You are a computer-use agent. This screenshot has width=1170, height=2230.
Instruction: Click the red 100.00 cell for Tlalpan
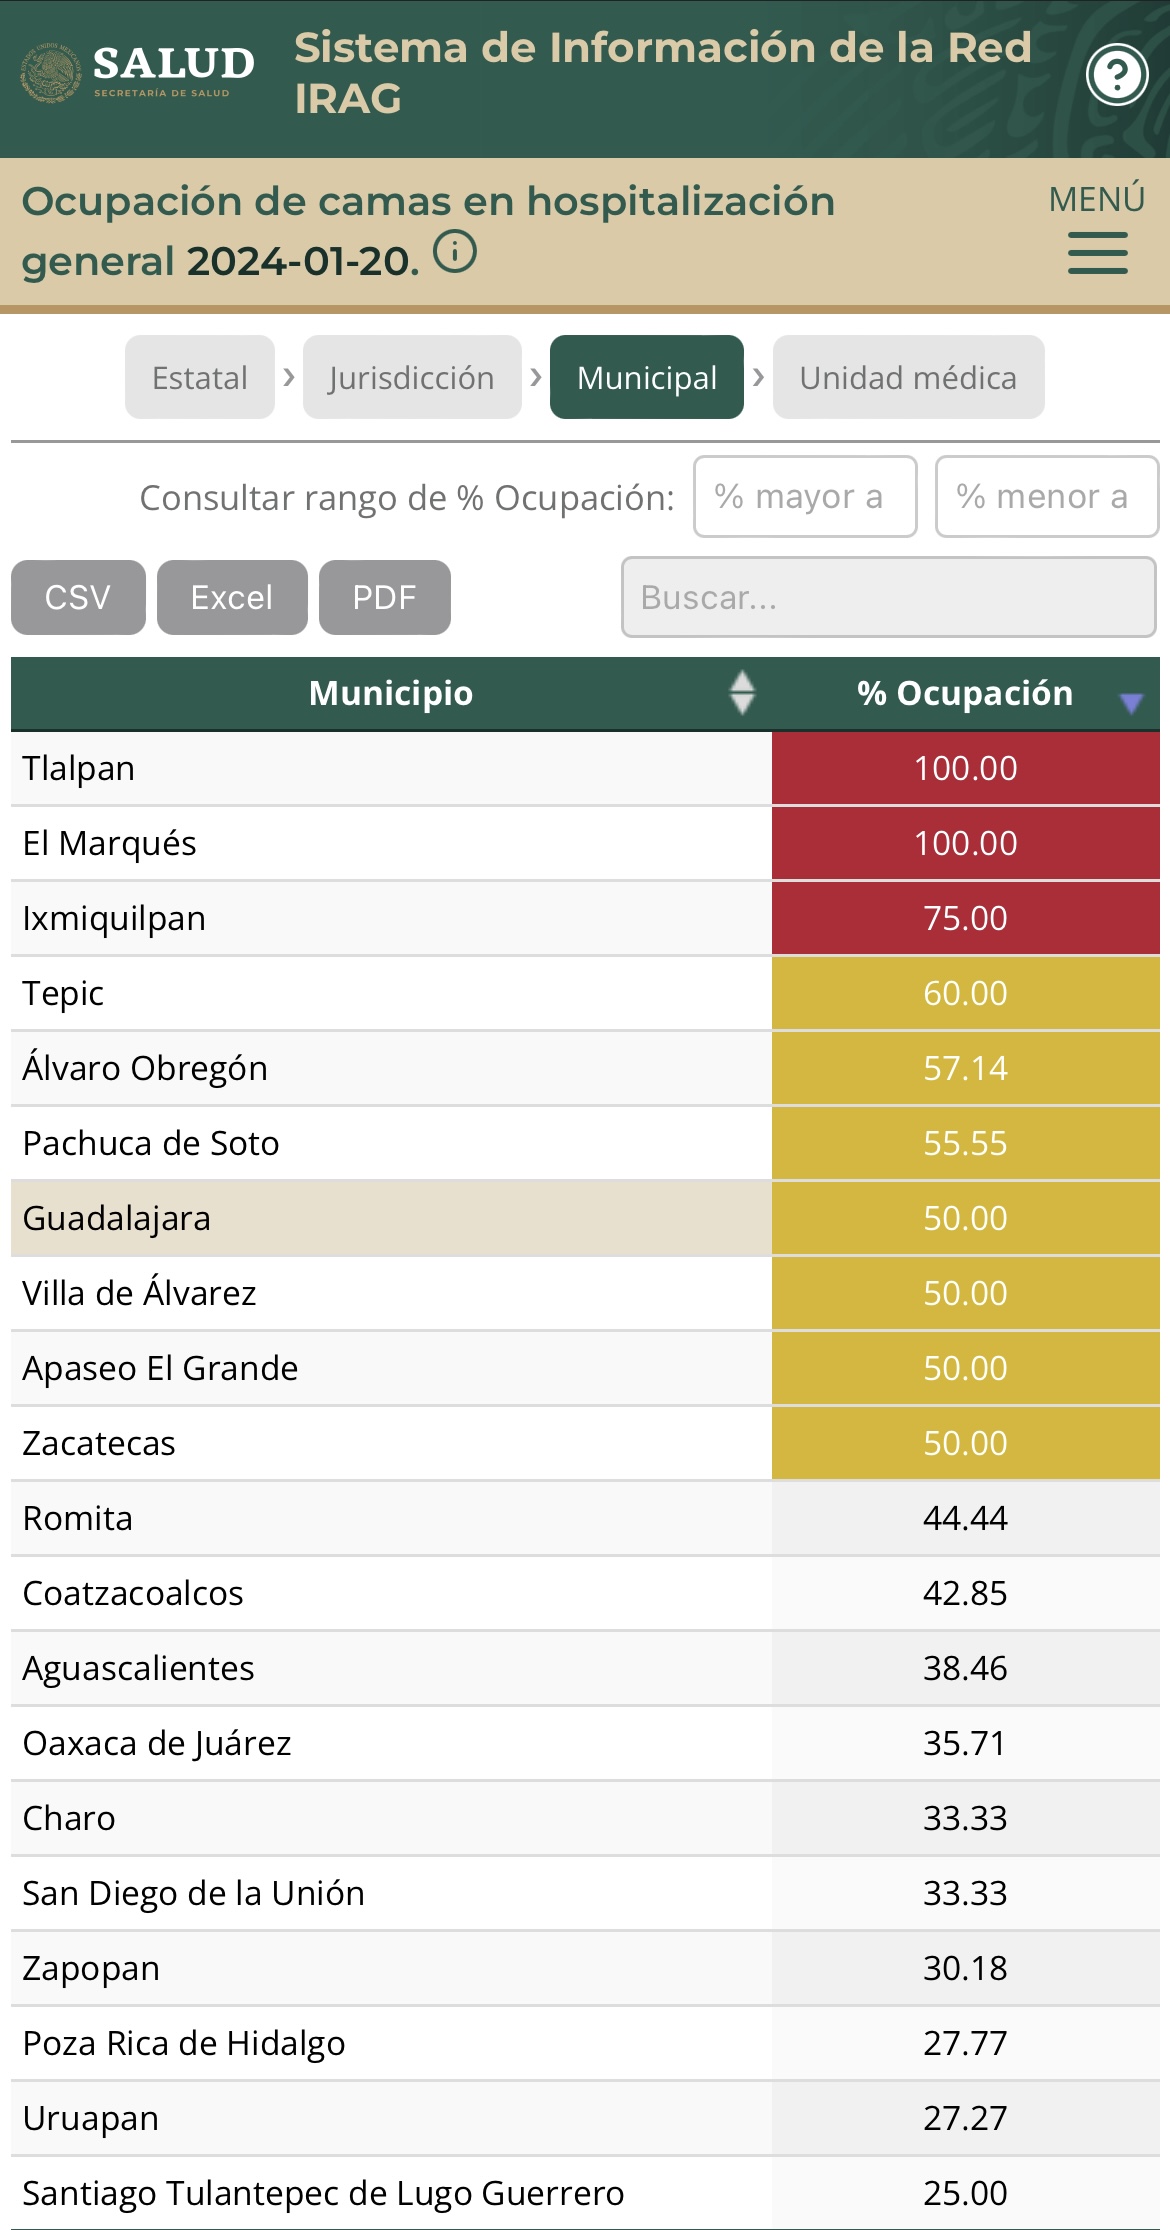[x=965, y=768]
